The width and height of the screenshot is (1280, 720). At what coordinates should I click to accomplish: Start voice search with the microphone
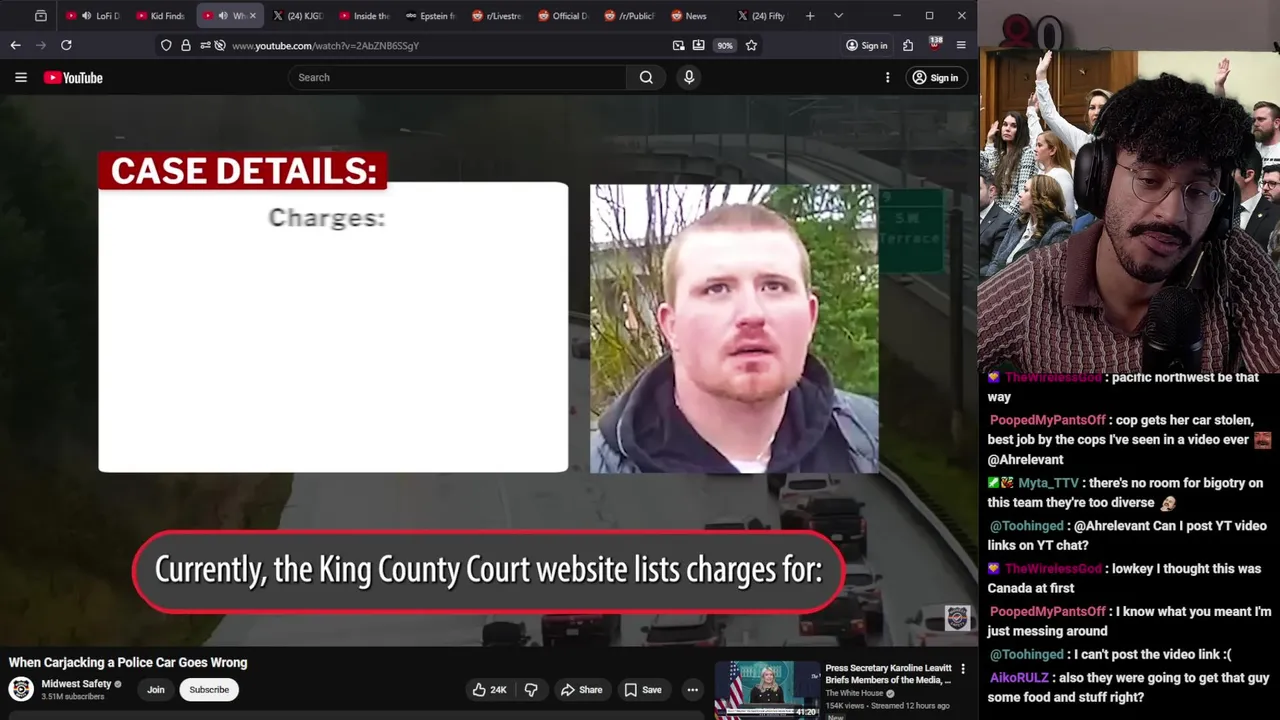(x=689, y=77)
